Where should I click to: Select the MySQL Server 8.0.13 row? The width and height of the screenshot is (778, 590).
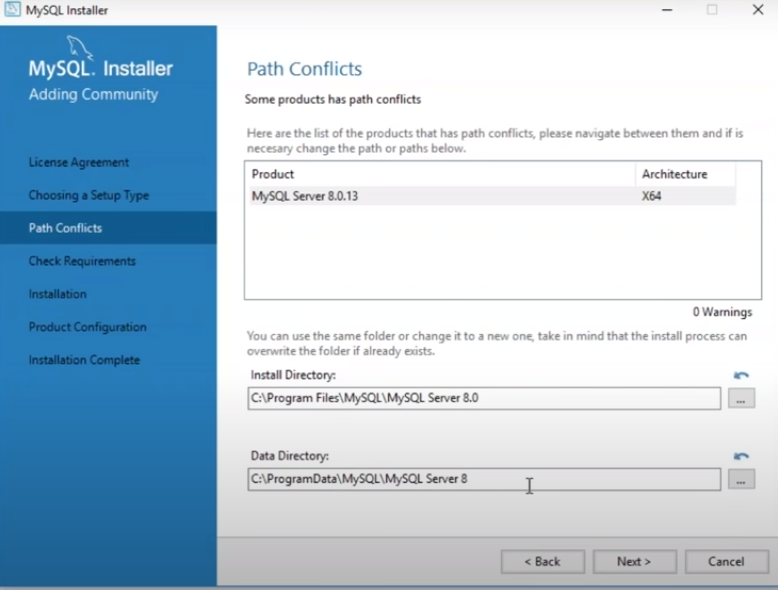(440, 196)
